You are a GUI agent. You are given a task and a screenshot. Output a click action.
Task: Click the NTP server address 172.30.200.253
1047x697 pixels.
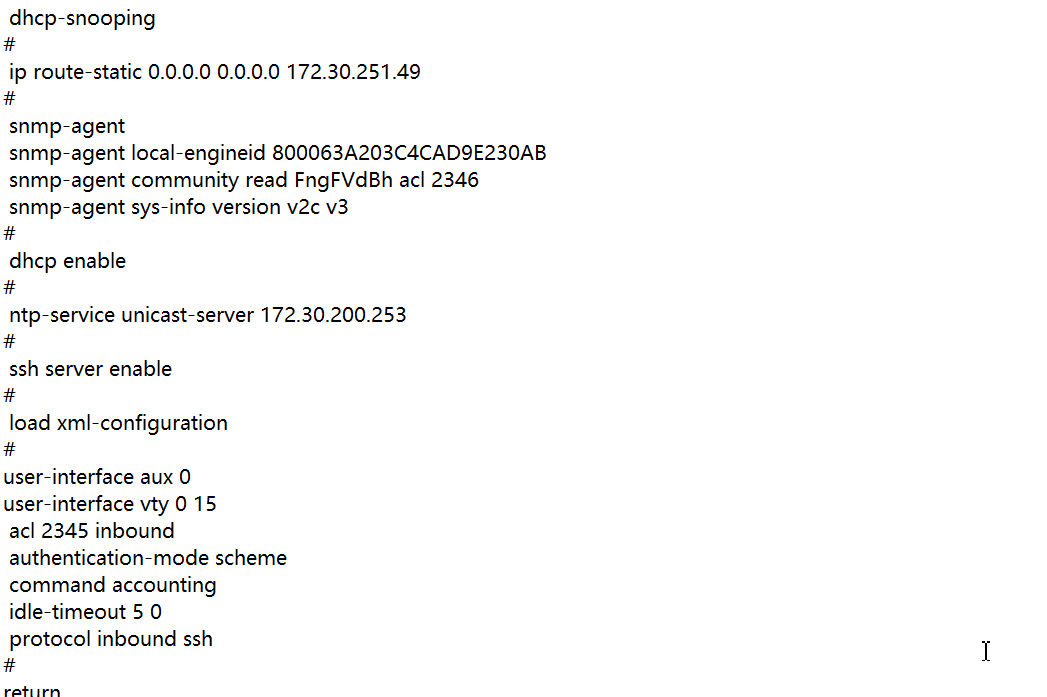click(x=333, y=315)
